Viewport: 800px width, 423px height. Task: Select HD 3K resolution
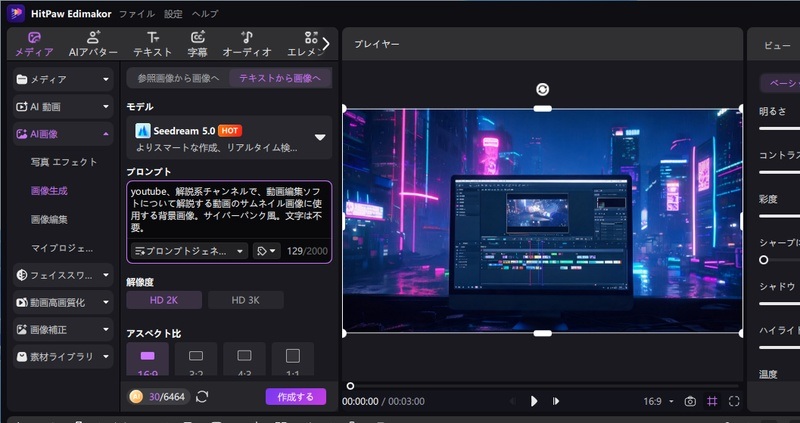coord(245,300)
